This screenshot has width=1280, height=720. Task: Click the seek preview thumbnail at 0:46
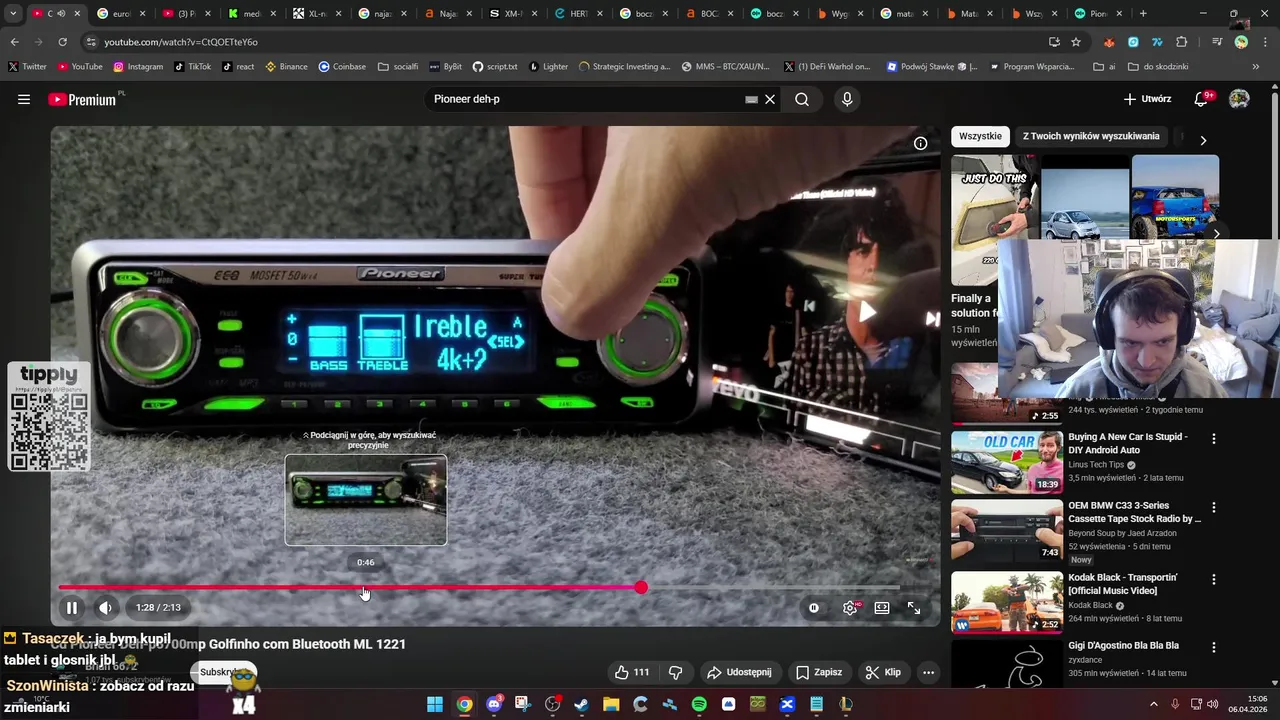coord(366,500)
